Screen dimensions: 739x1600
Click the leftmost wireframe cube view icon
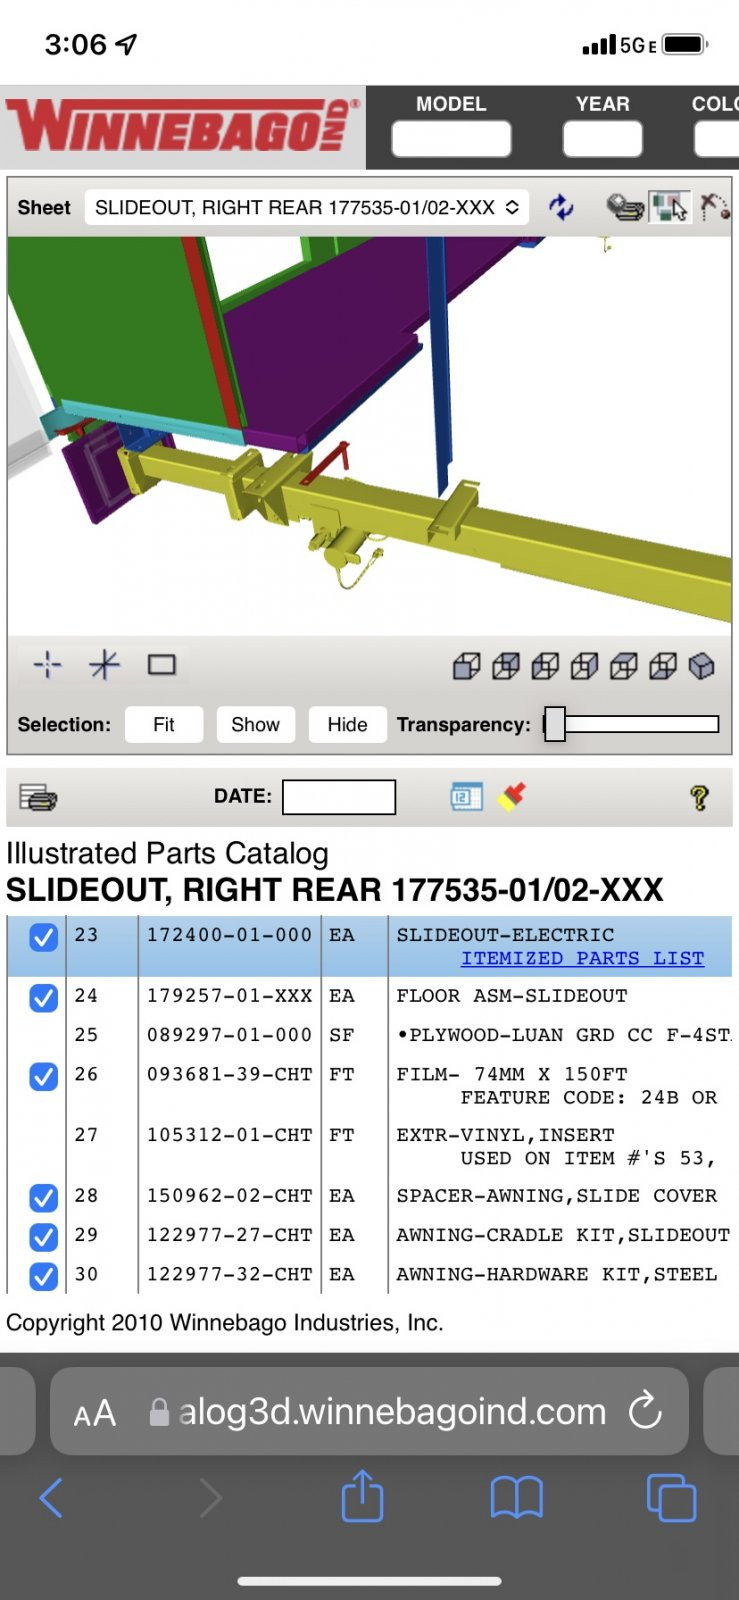tap(467, 666)
